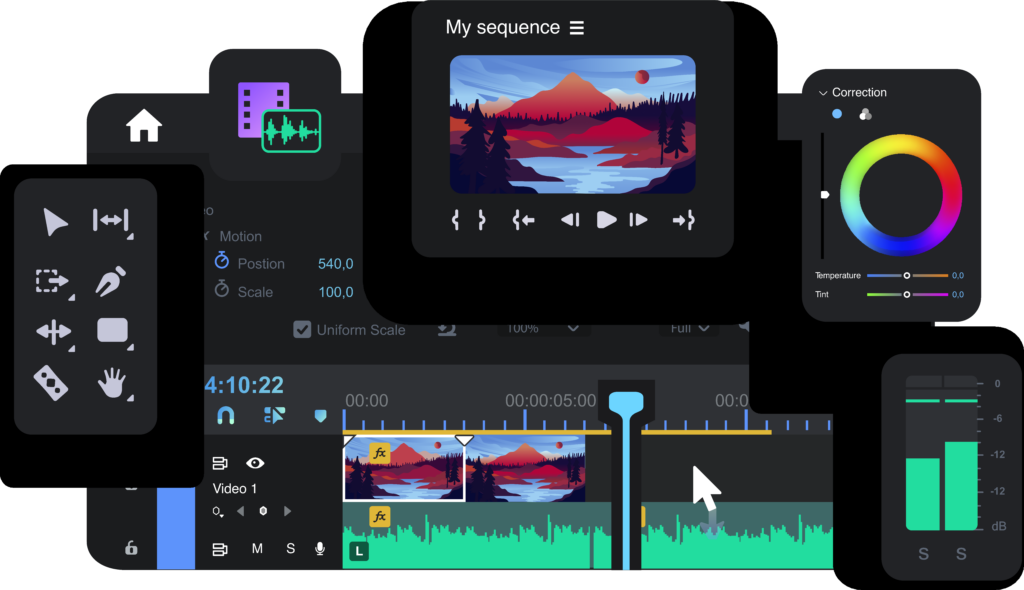The width and height of the screenshot is (1024, 590).
Task: Select the arrow Selection tool
Action: click(55, 222)
